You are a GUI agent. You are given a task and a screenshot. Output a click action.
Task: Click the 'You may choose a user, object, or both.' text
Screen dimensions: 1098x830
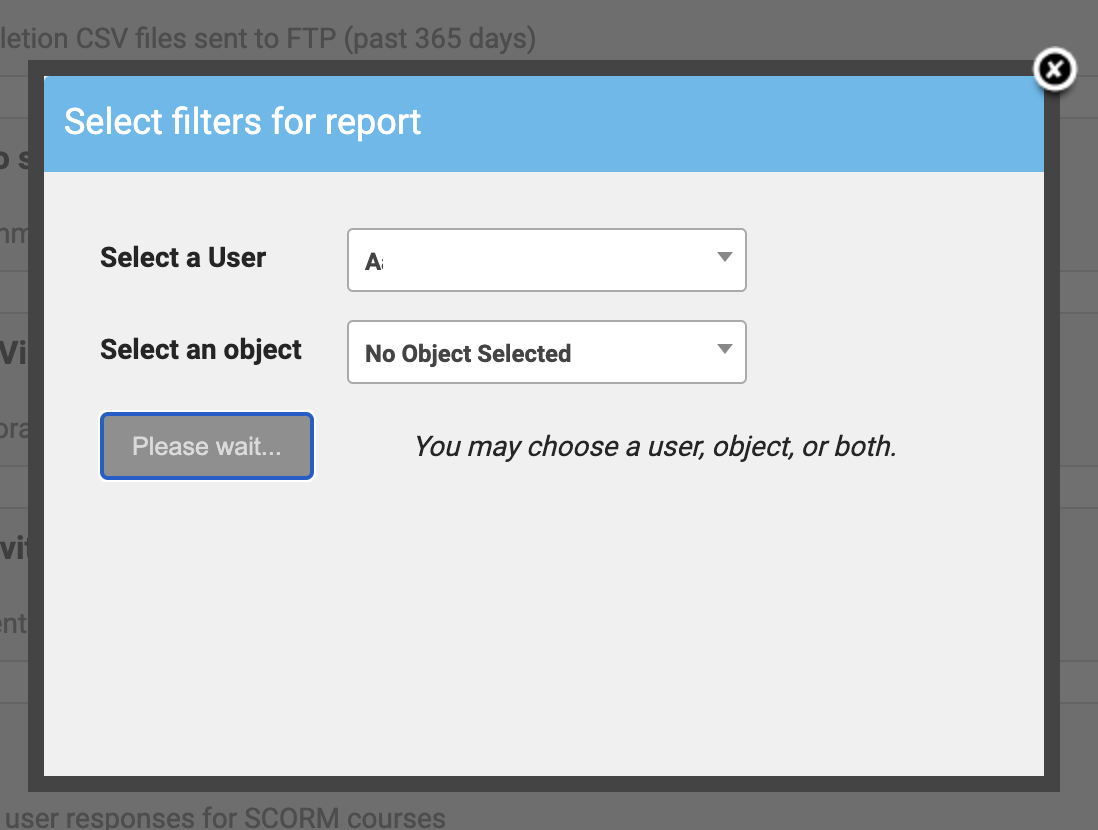click(655, 446)
